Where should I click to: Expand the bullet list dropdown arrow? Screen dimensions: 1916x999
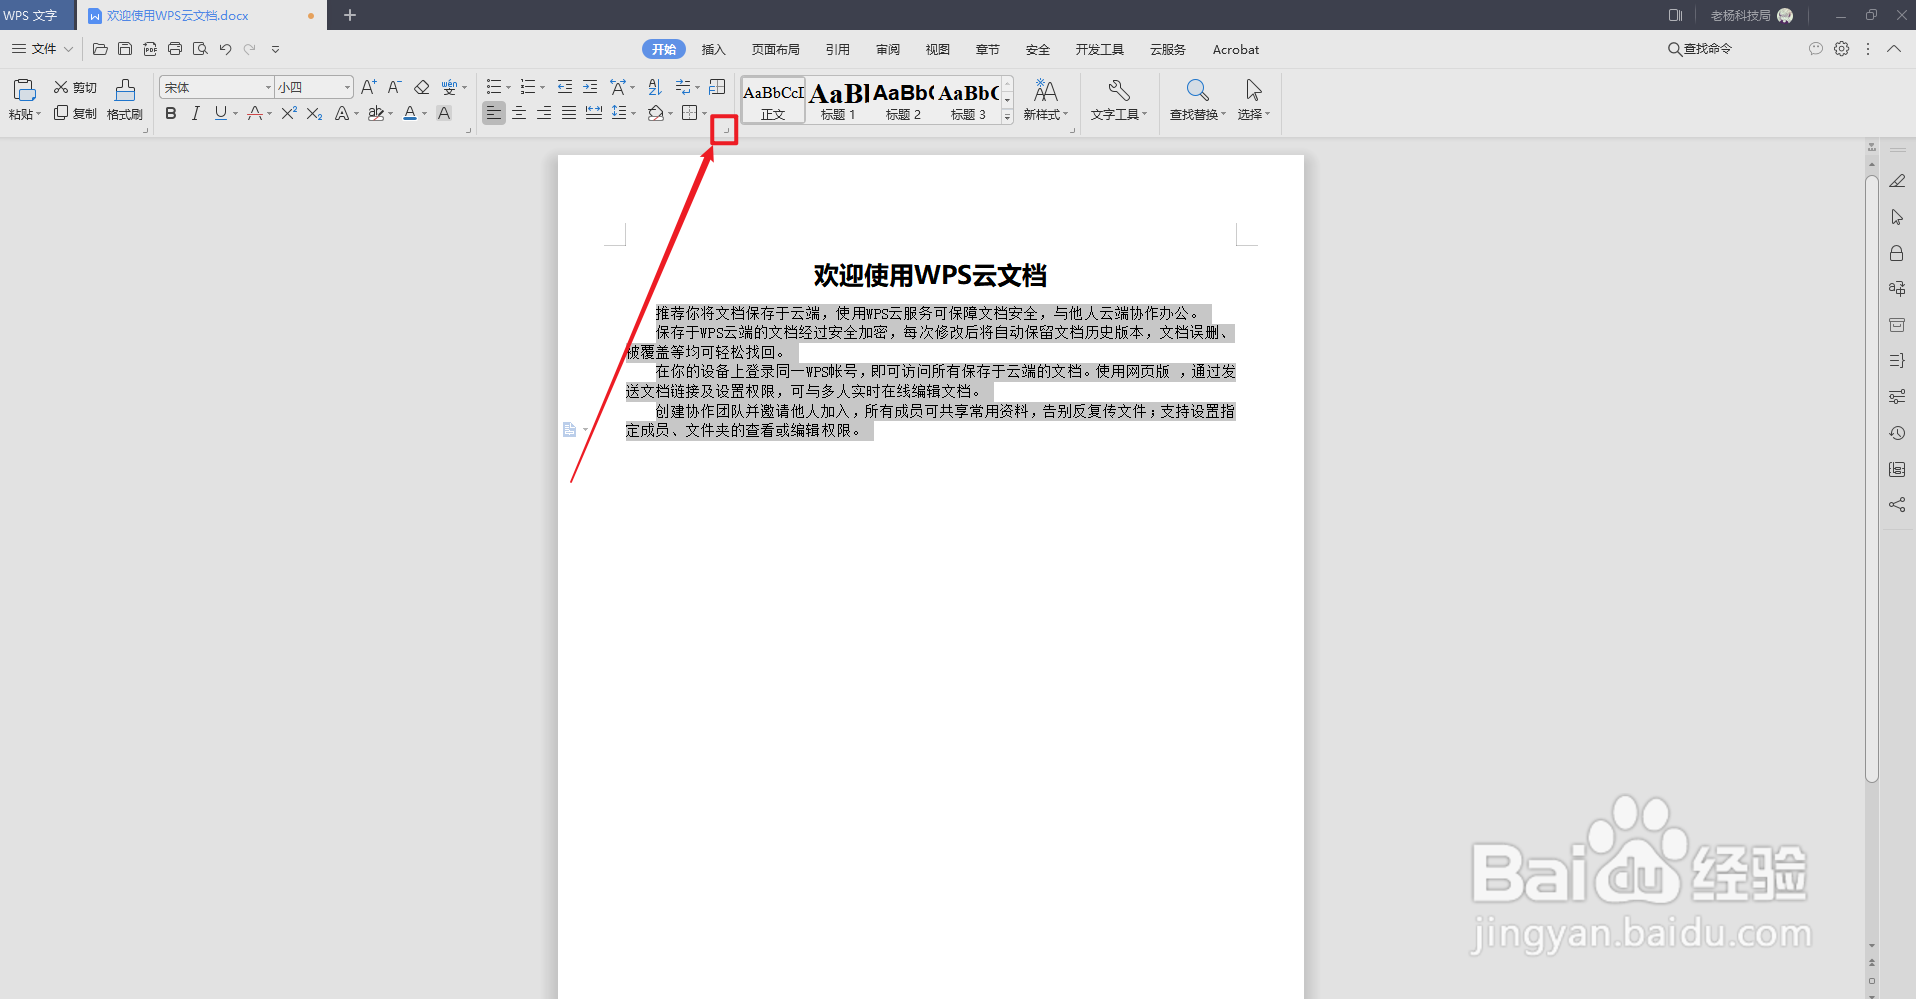[x=508, y=88]
